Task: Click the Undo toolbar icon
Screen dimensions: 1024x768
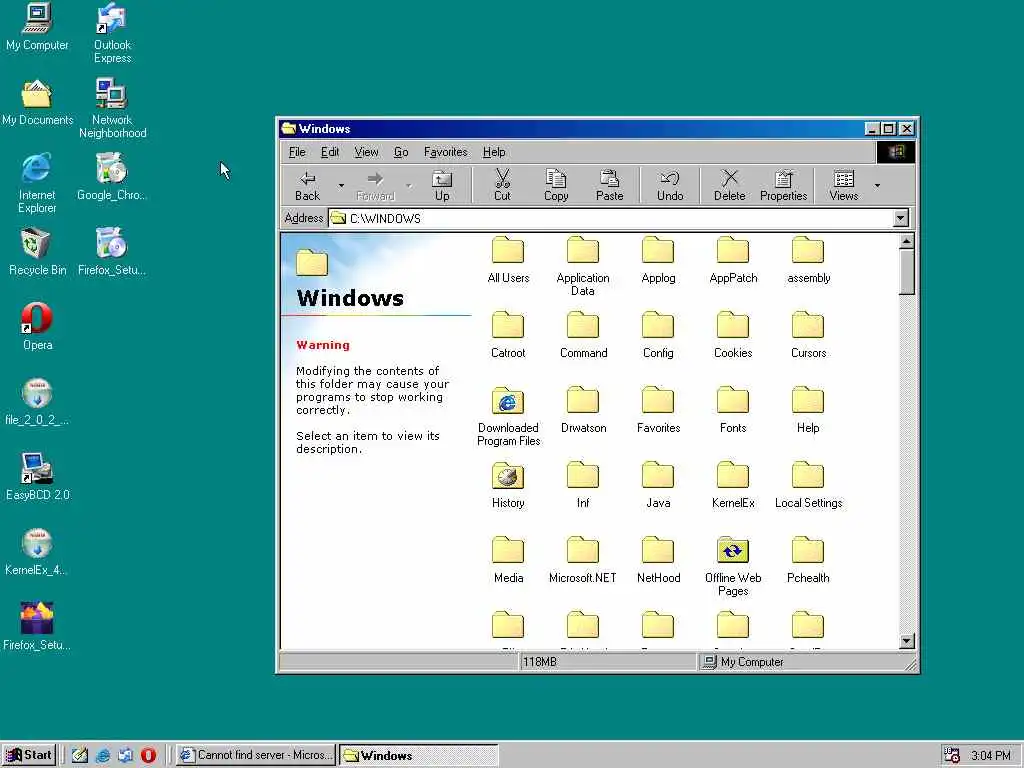Action: 670,185
